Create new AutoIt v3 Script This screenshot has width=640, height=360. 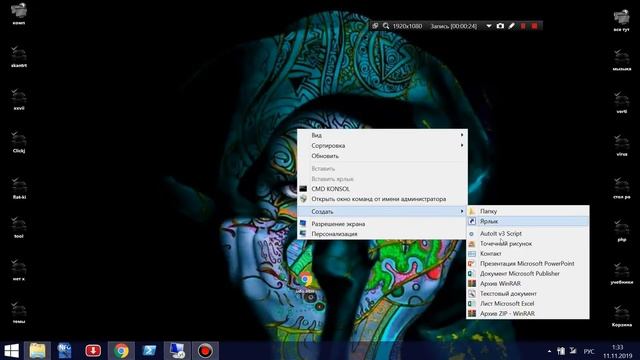pos(528,233)
